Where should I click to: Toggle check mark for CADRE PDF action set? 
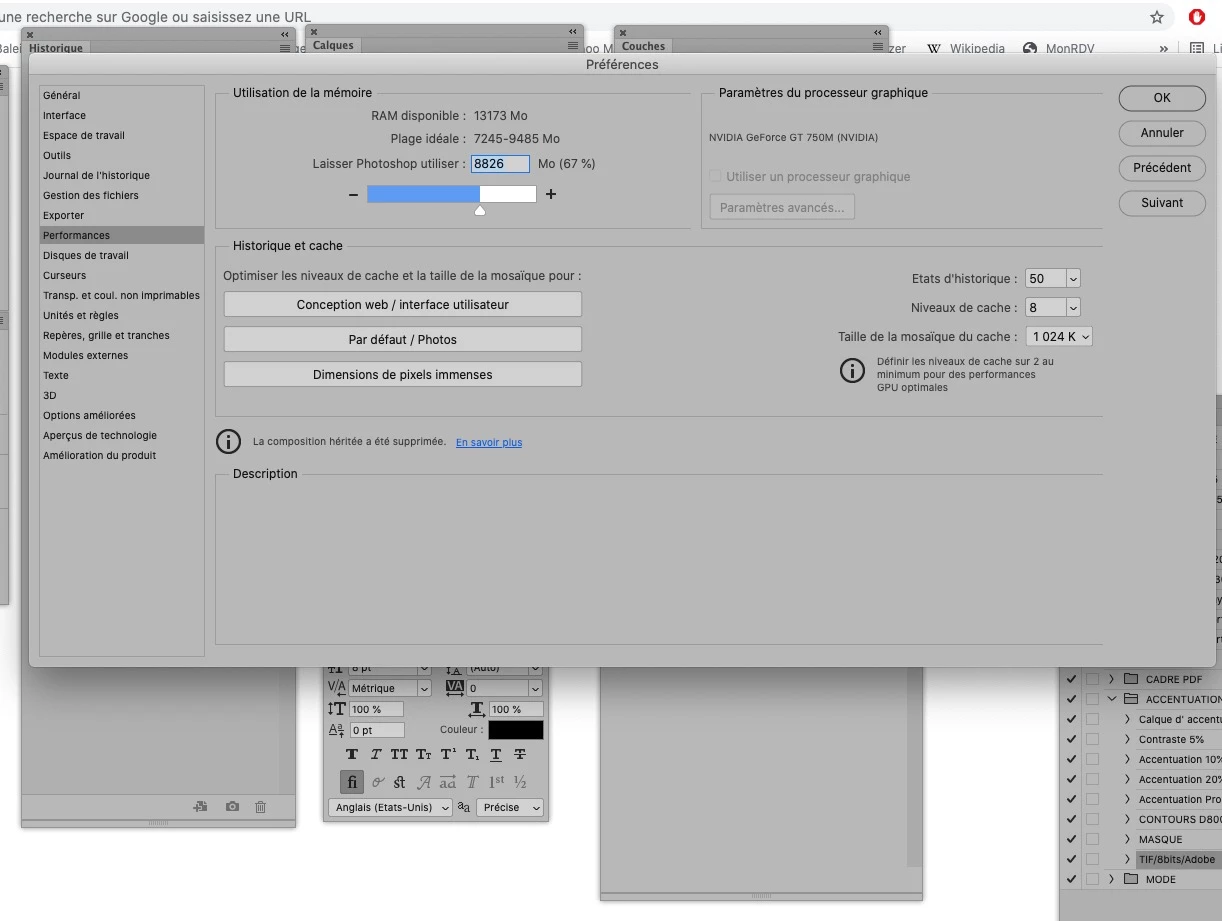point(1072,679)
